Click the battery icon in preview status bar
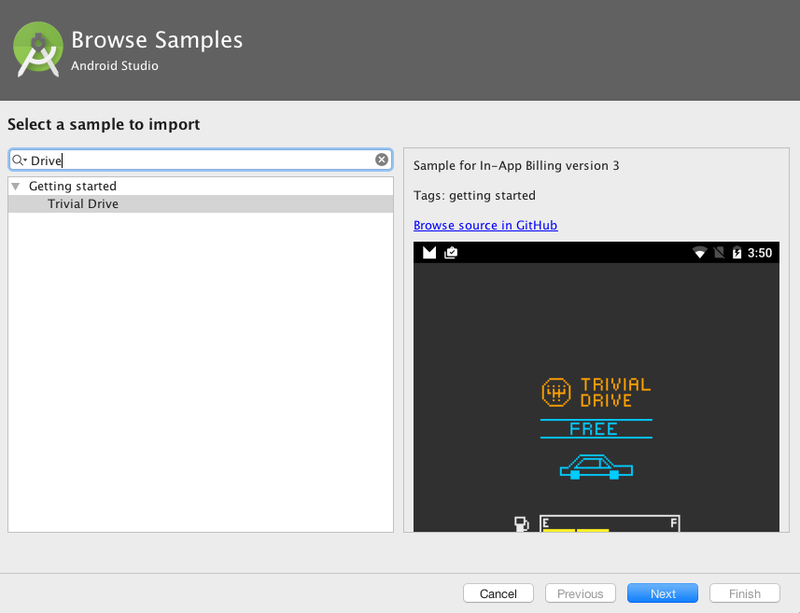The image size is (800, 613). (x=737, y=252)
